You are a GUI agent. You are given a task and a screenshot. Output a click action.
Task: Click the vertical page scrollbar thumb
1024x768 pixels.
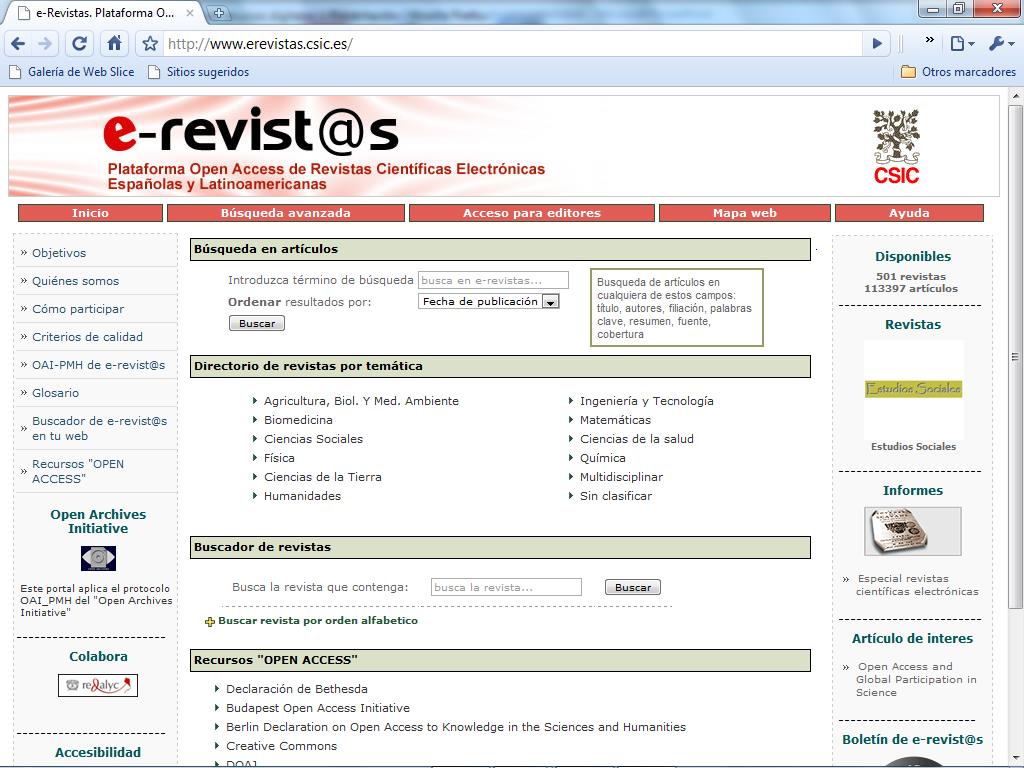[x=1014, y=356]
